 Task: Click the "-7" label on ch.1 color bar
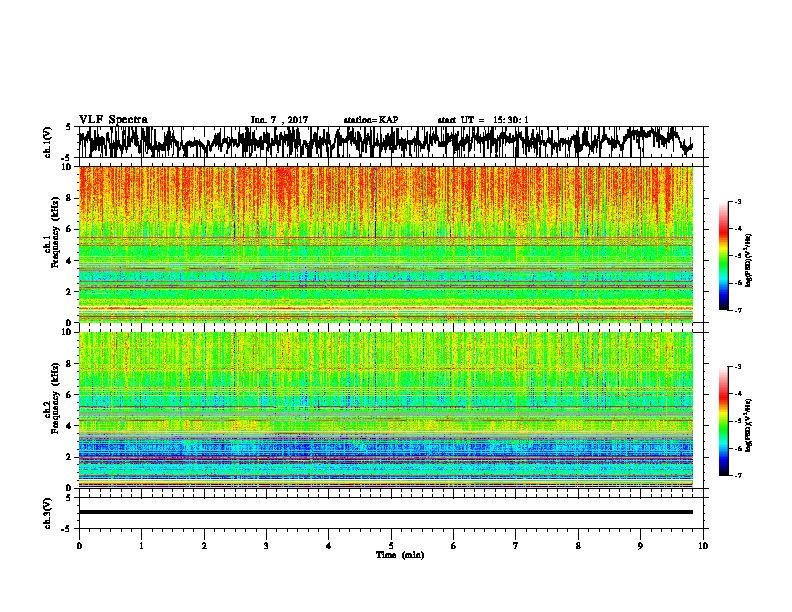738,310
